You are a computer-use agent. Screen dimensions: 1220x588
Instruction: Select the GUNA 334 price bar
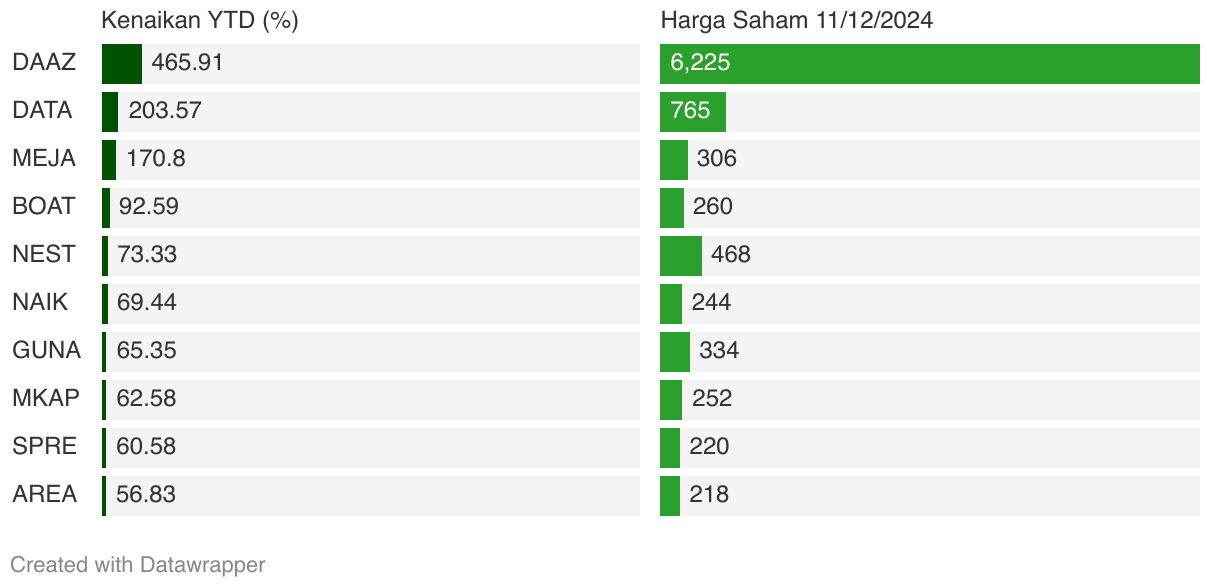675,352
